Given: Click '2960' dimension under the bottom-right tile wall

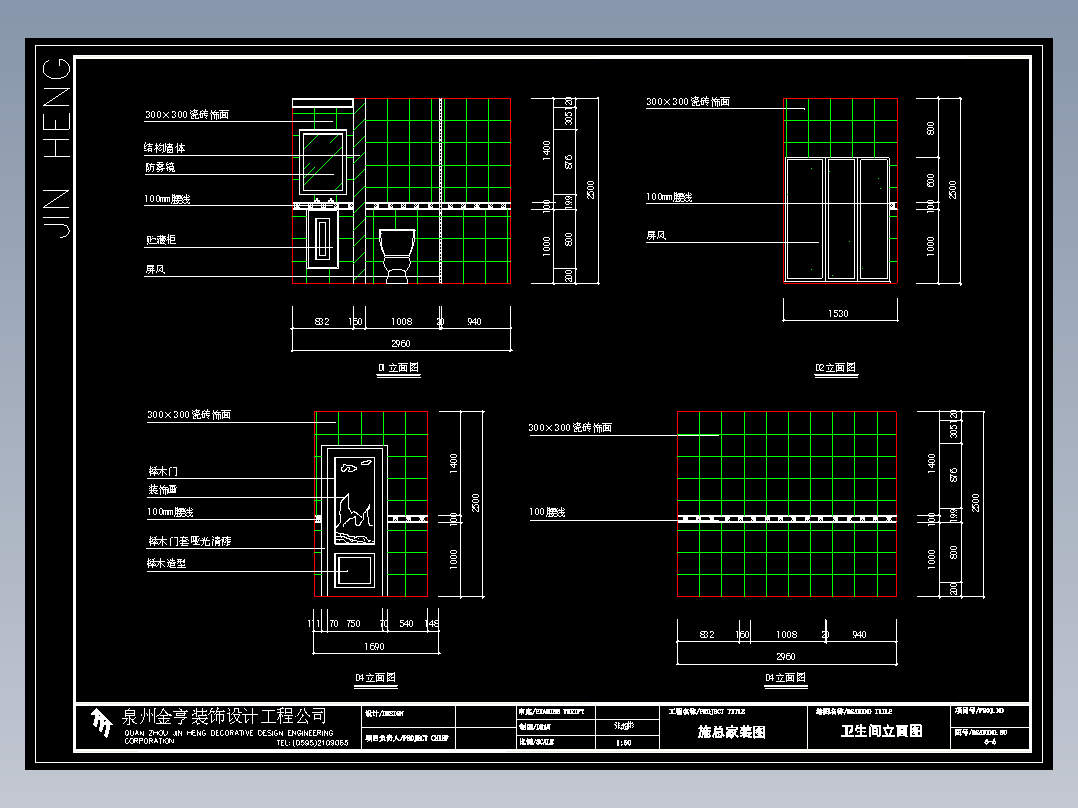Looking at the screenshot, I should (x=786, y=657).
